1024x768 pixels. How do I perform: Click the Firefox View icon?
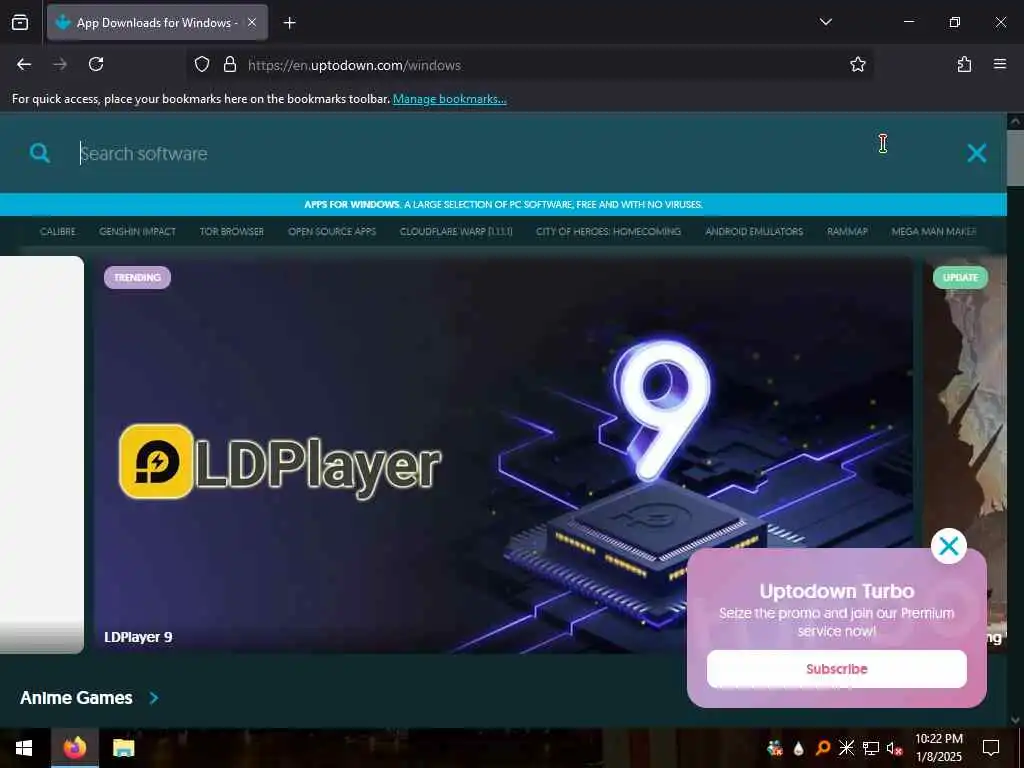pyautogui.click(x=20, y=22)
